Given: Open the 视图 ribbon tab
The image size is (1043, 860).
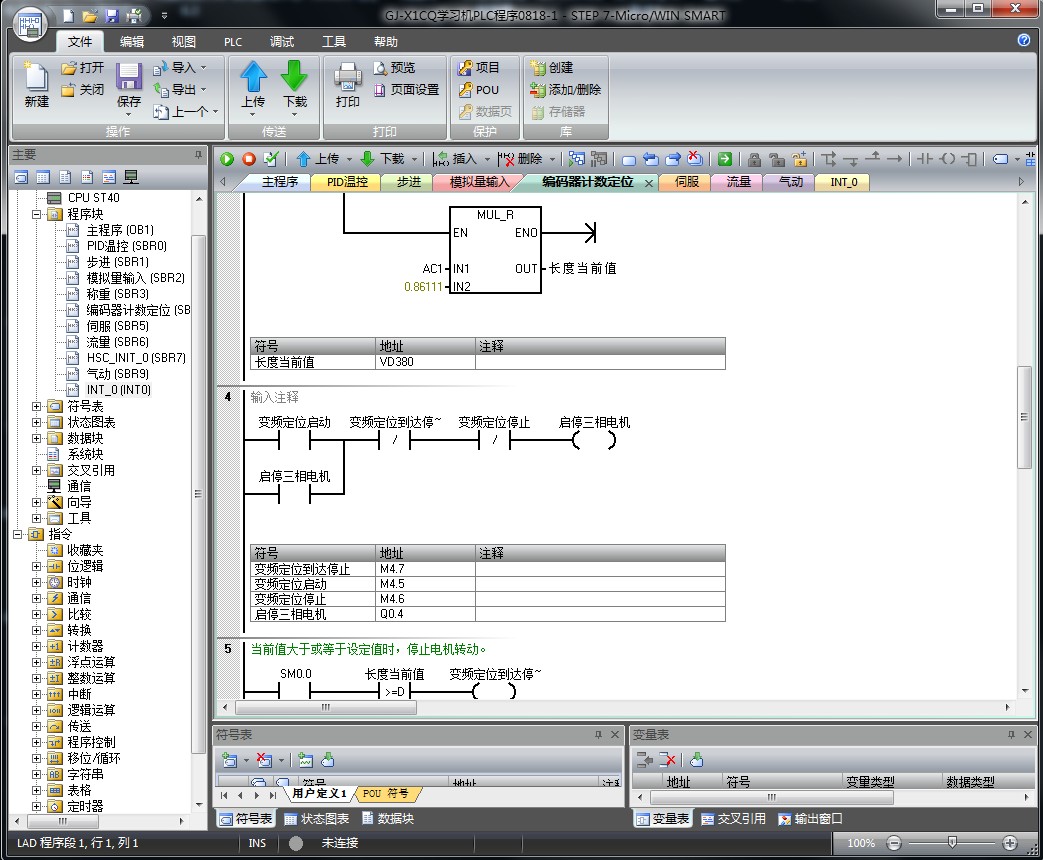Looking at the screenshot, I should point(184,42).
